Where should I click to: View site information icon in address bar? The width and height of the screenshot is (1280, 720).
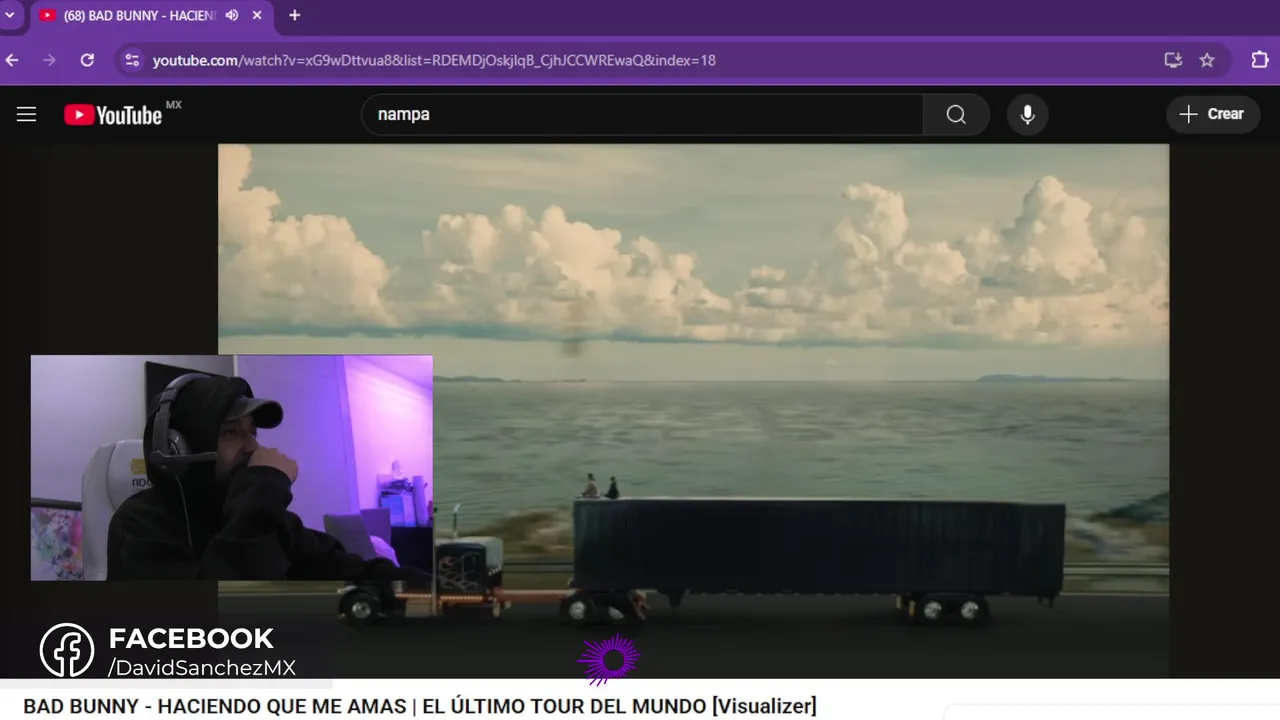[x=132, y=60]
